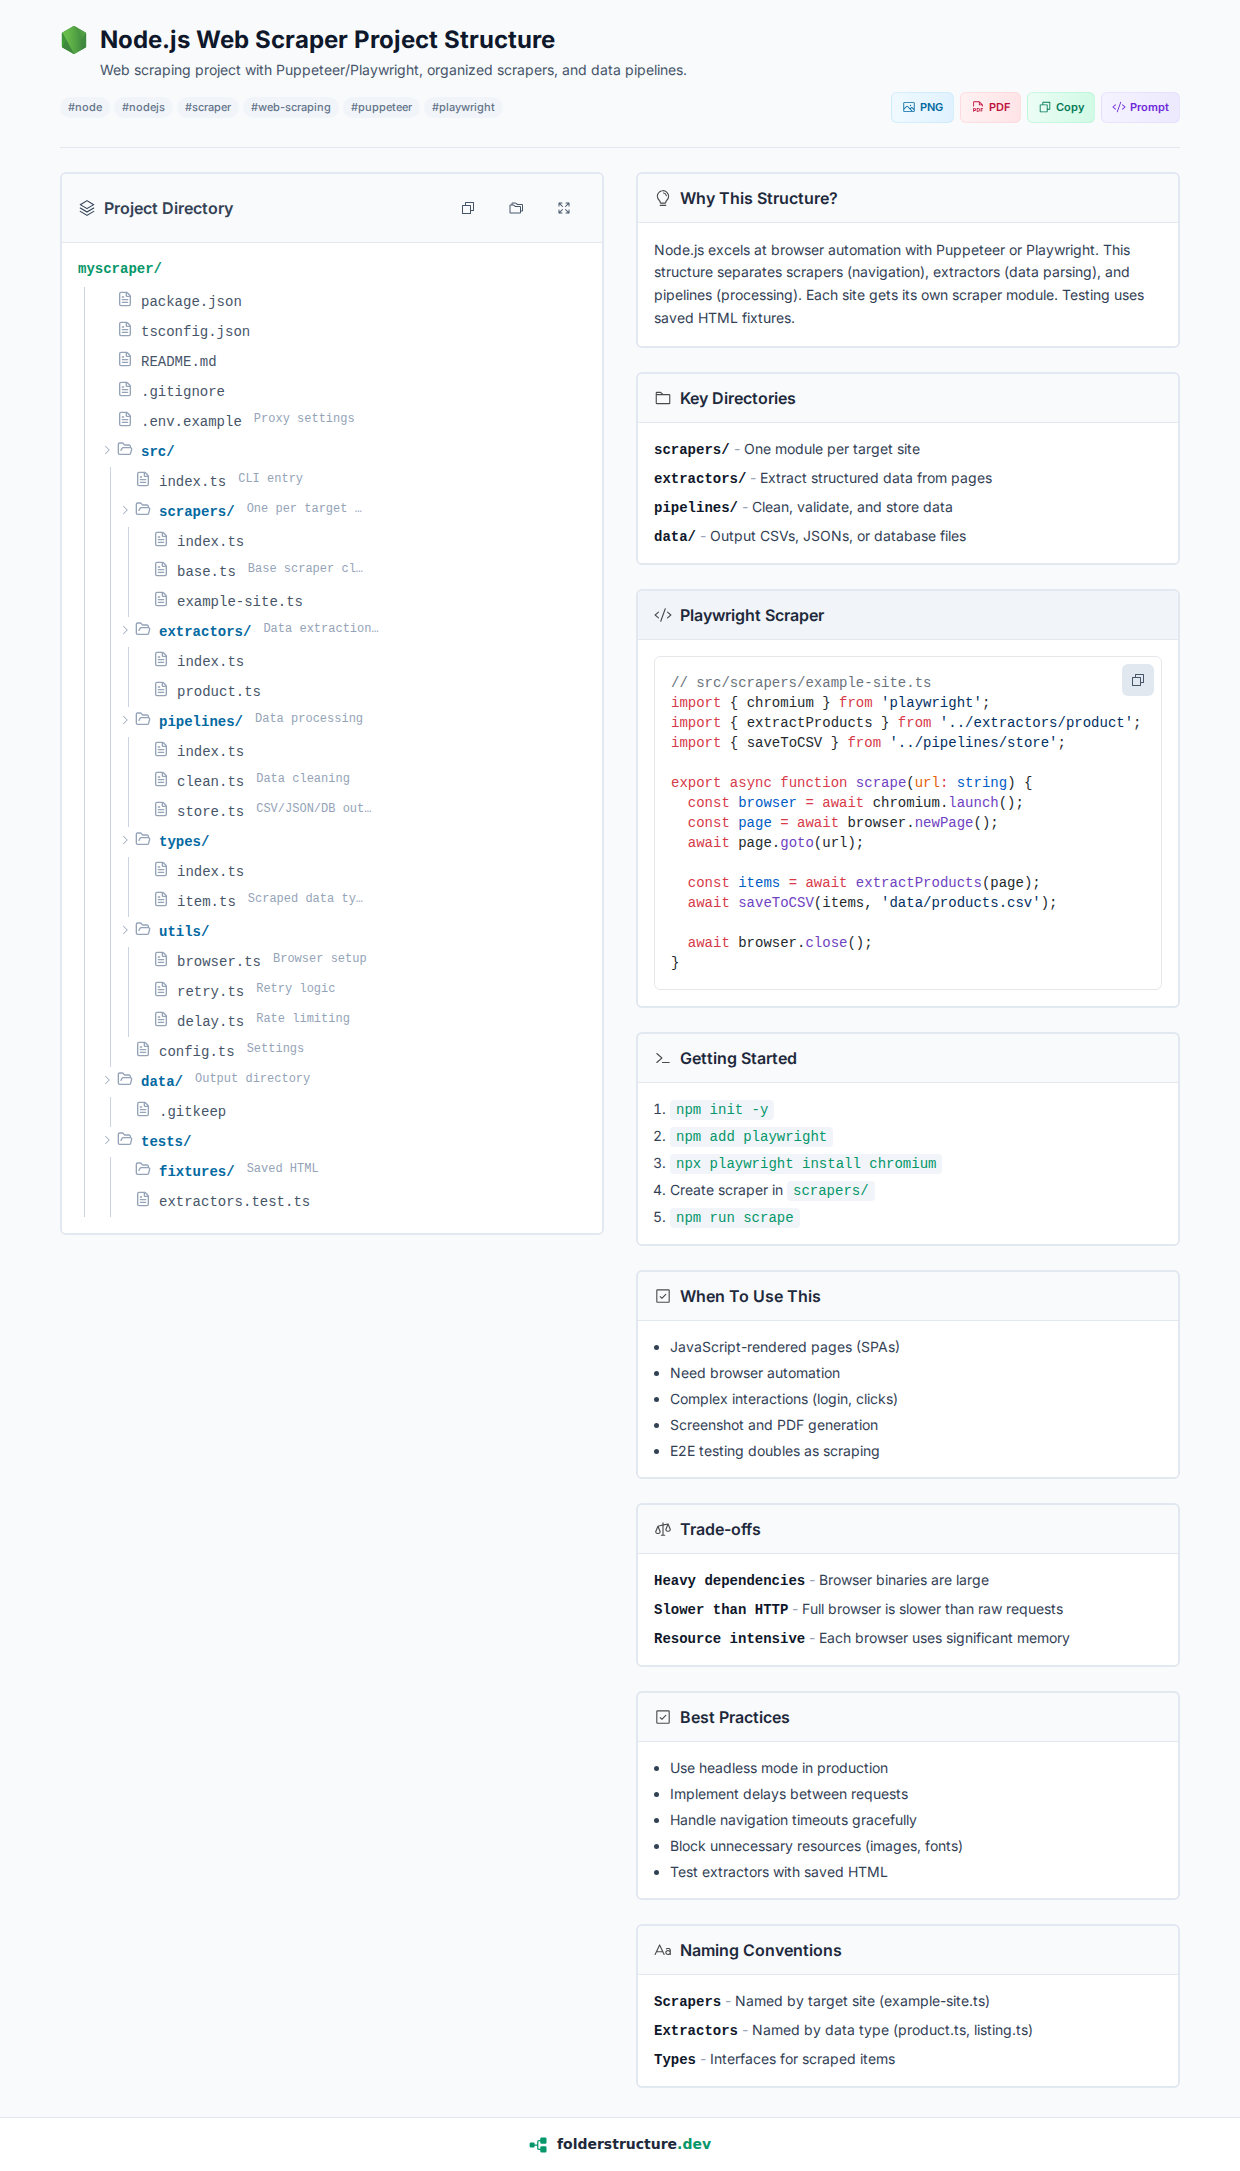1240x2171 pixels.
Task: Open the folderstructure.dev footer link
Action: [x=633, y=2144]
